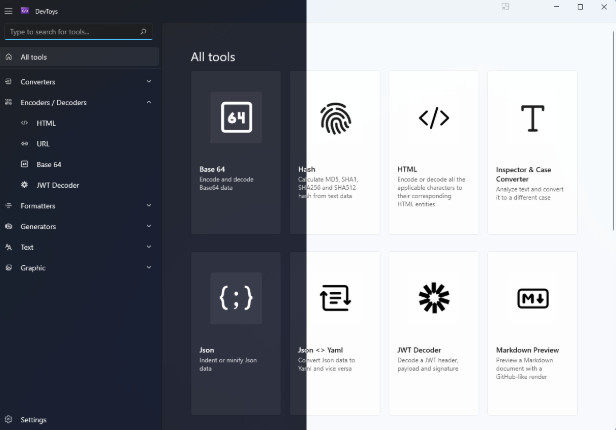The height and width of the screenshot is (430, 616).
Task: Expand the Converters chevron
Action: click(149, 81)
